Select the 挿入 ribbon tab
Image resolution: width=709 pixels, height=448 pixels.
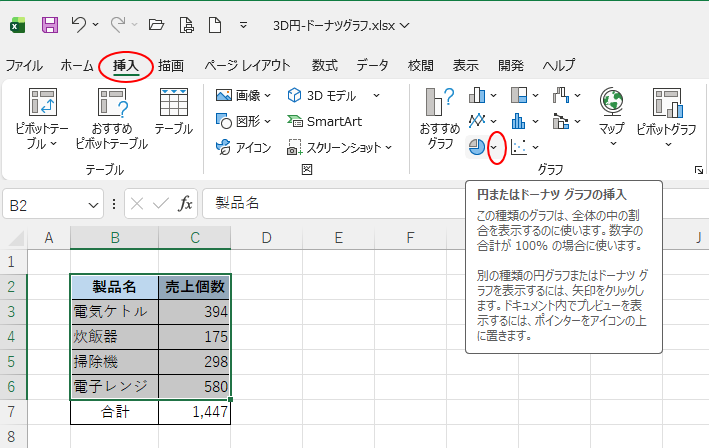126,66
